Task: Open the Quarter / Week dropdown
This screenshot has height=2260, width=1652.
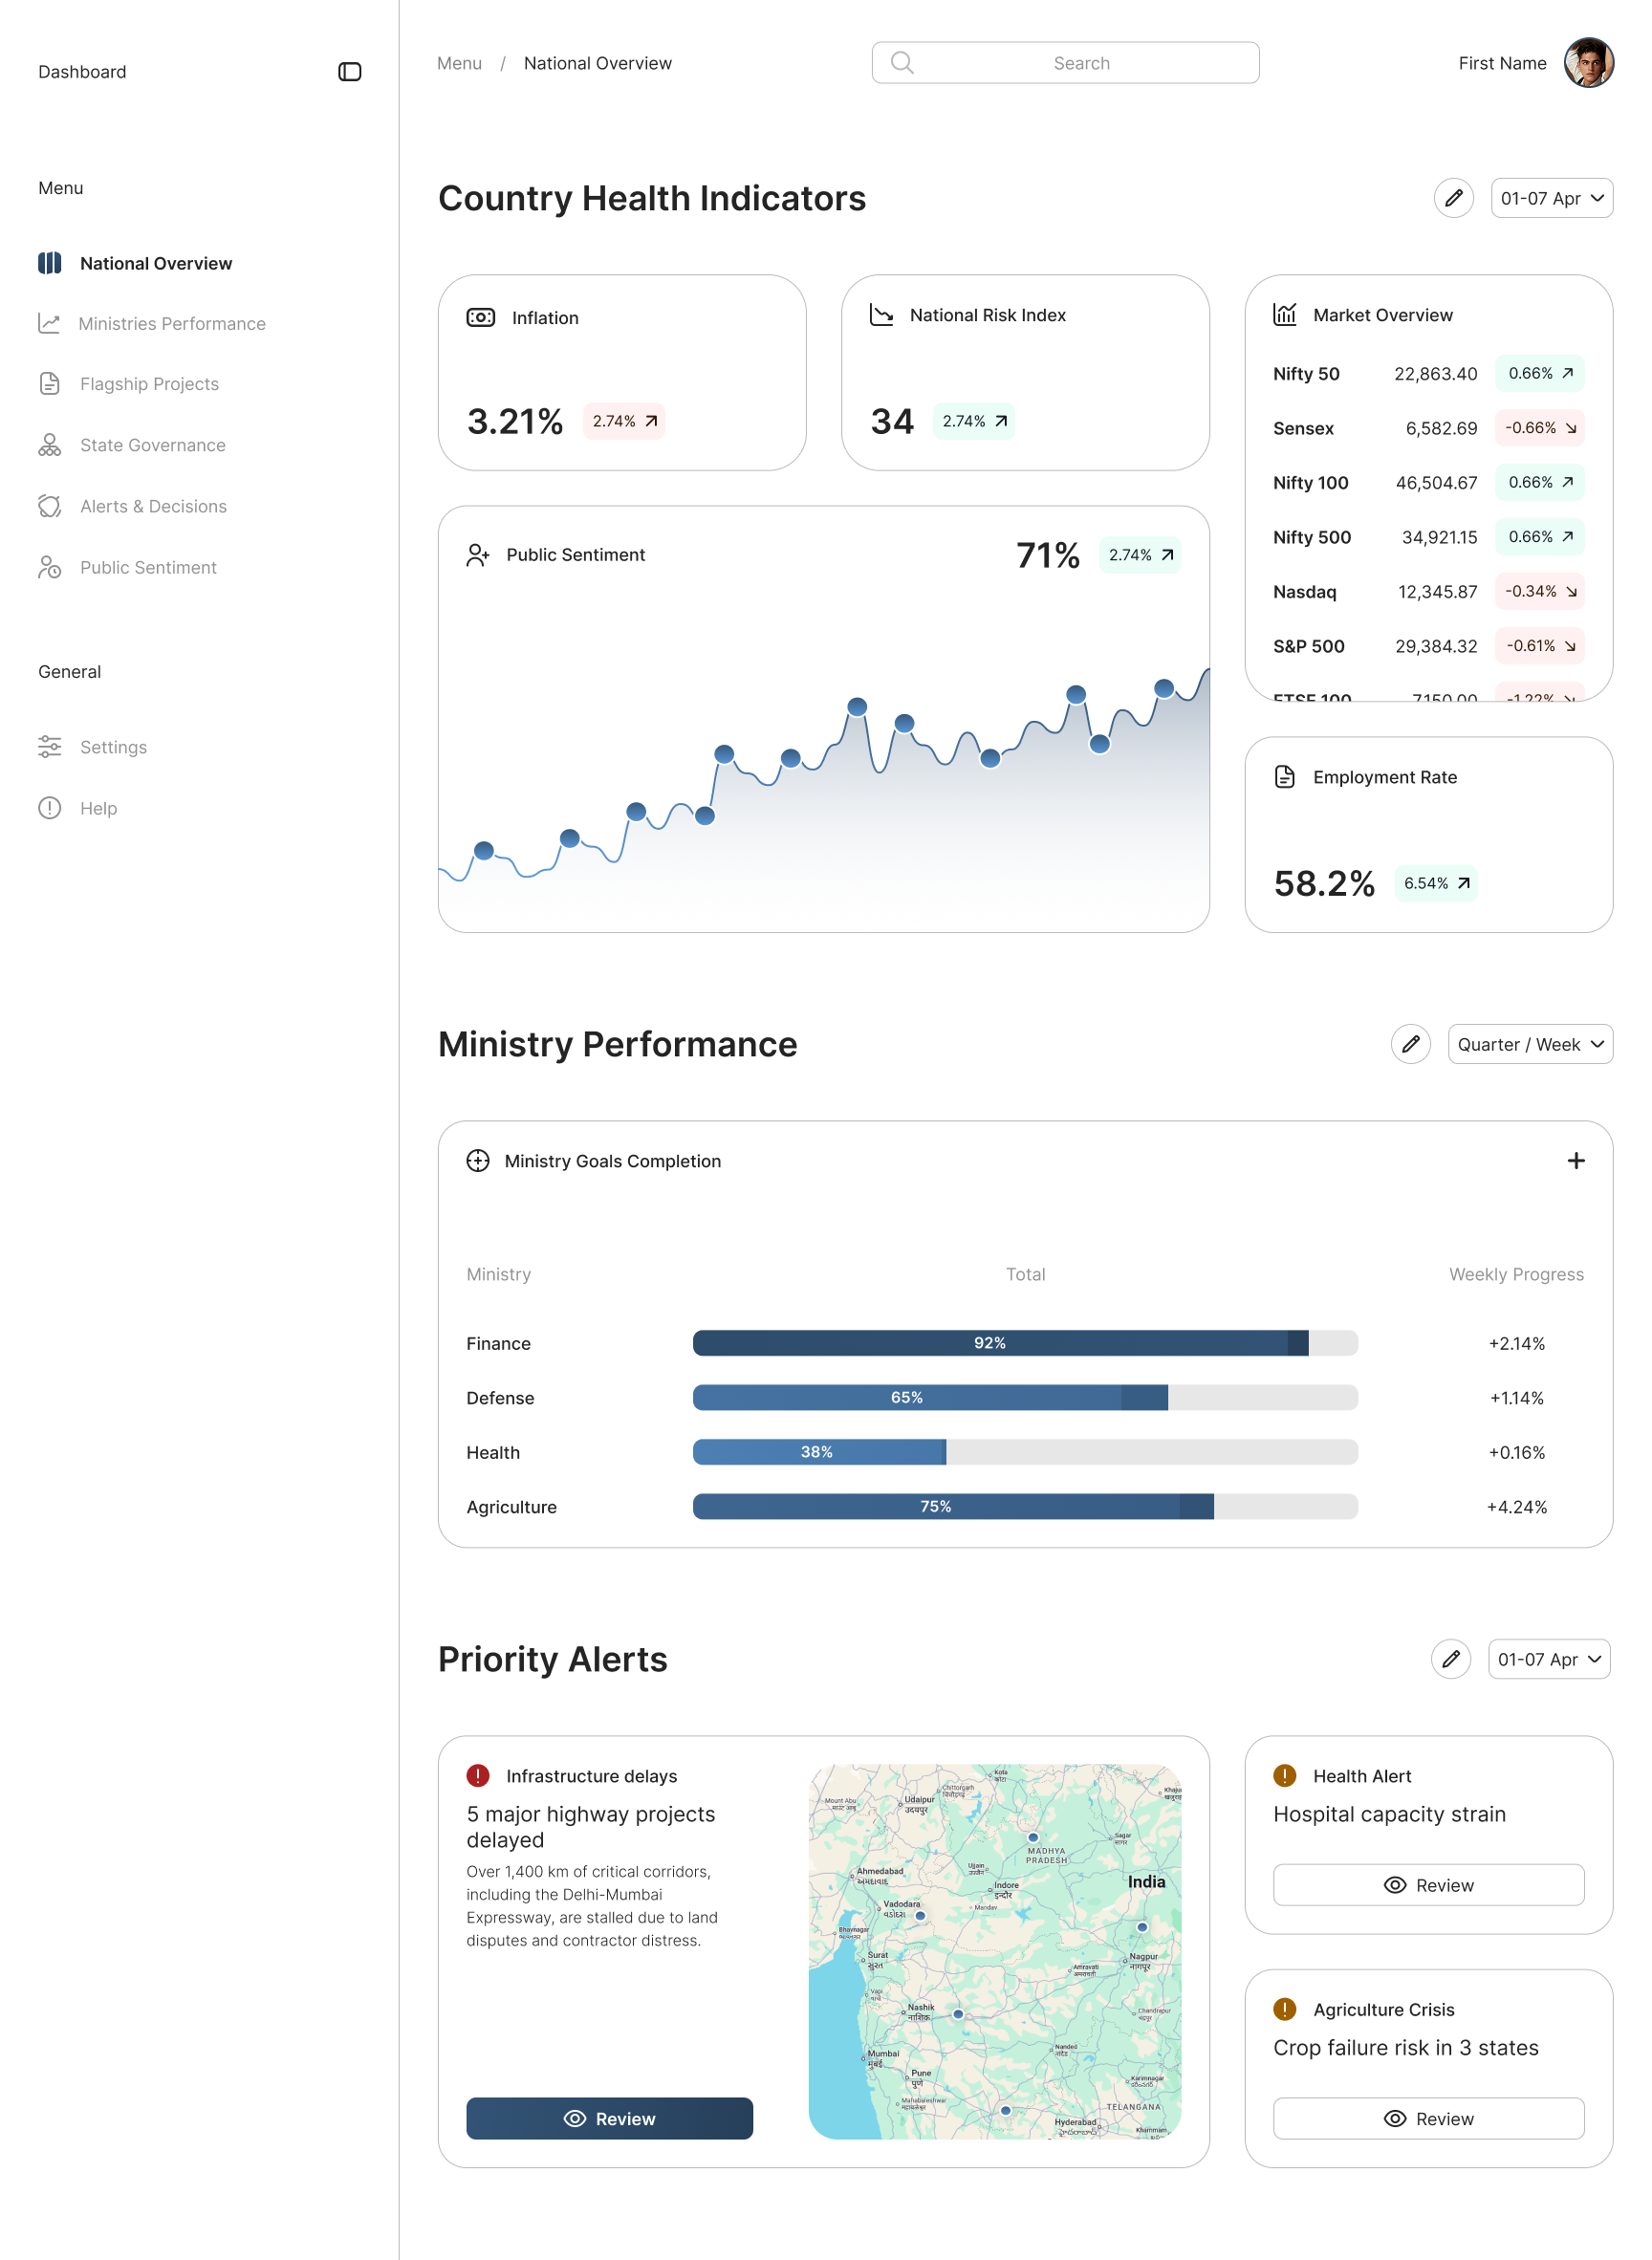Action: coord(1529,1044)
